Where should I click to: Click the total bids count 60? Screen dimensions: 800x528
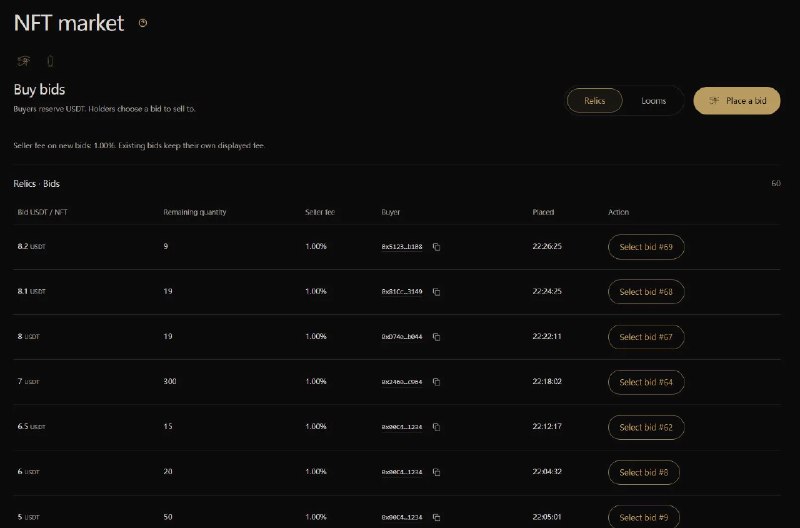776,183
